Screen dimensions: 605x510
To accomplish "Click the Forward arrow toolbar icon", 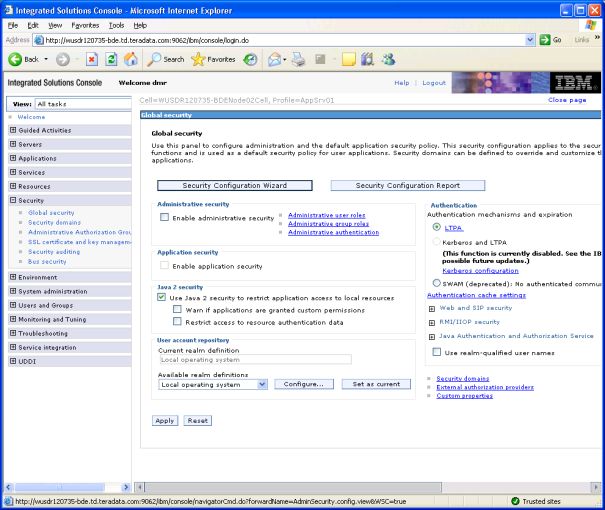I will [63, 59].
